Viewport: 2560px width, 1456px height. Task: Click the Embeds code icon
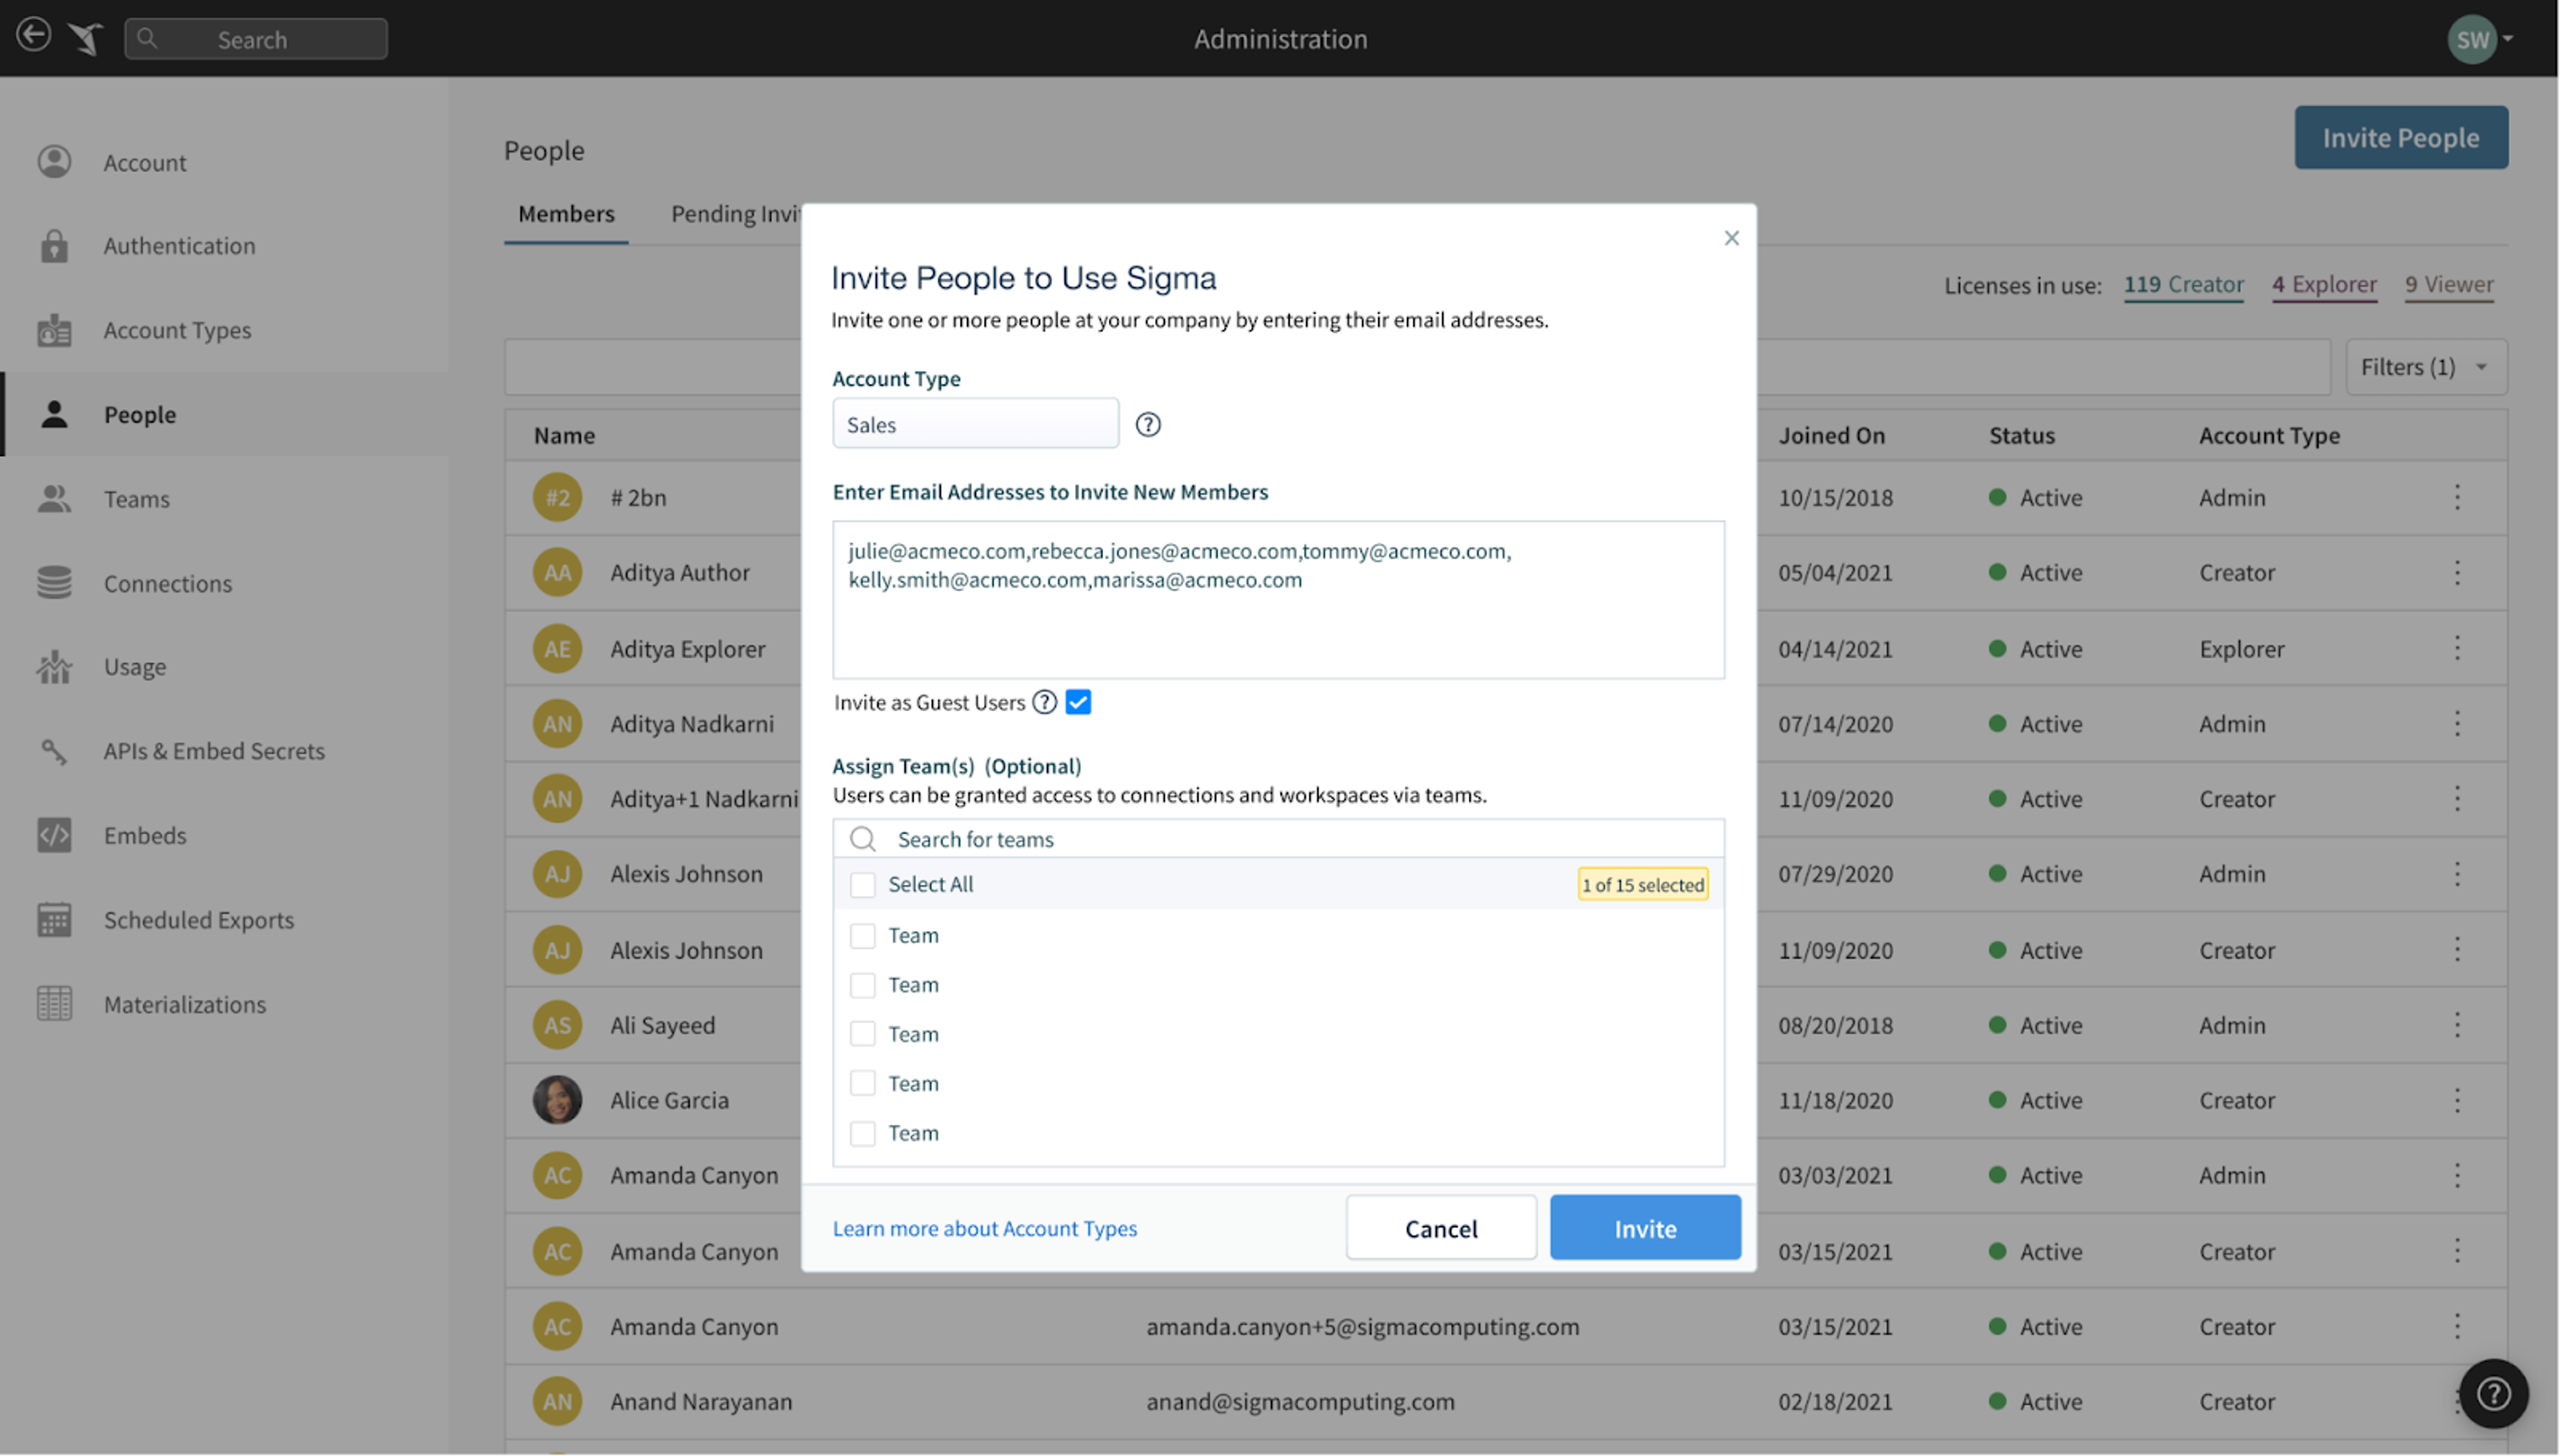[x=54, y=835]
